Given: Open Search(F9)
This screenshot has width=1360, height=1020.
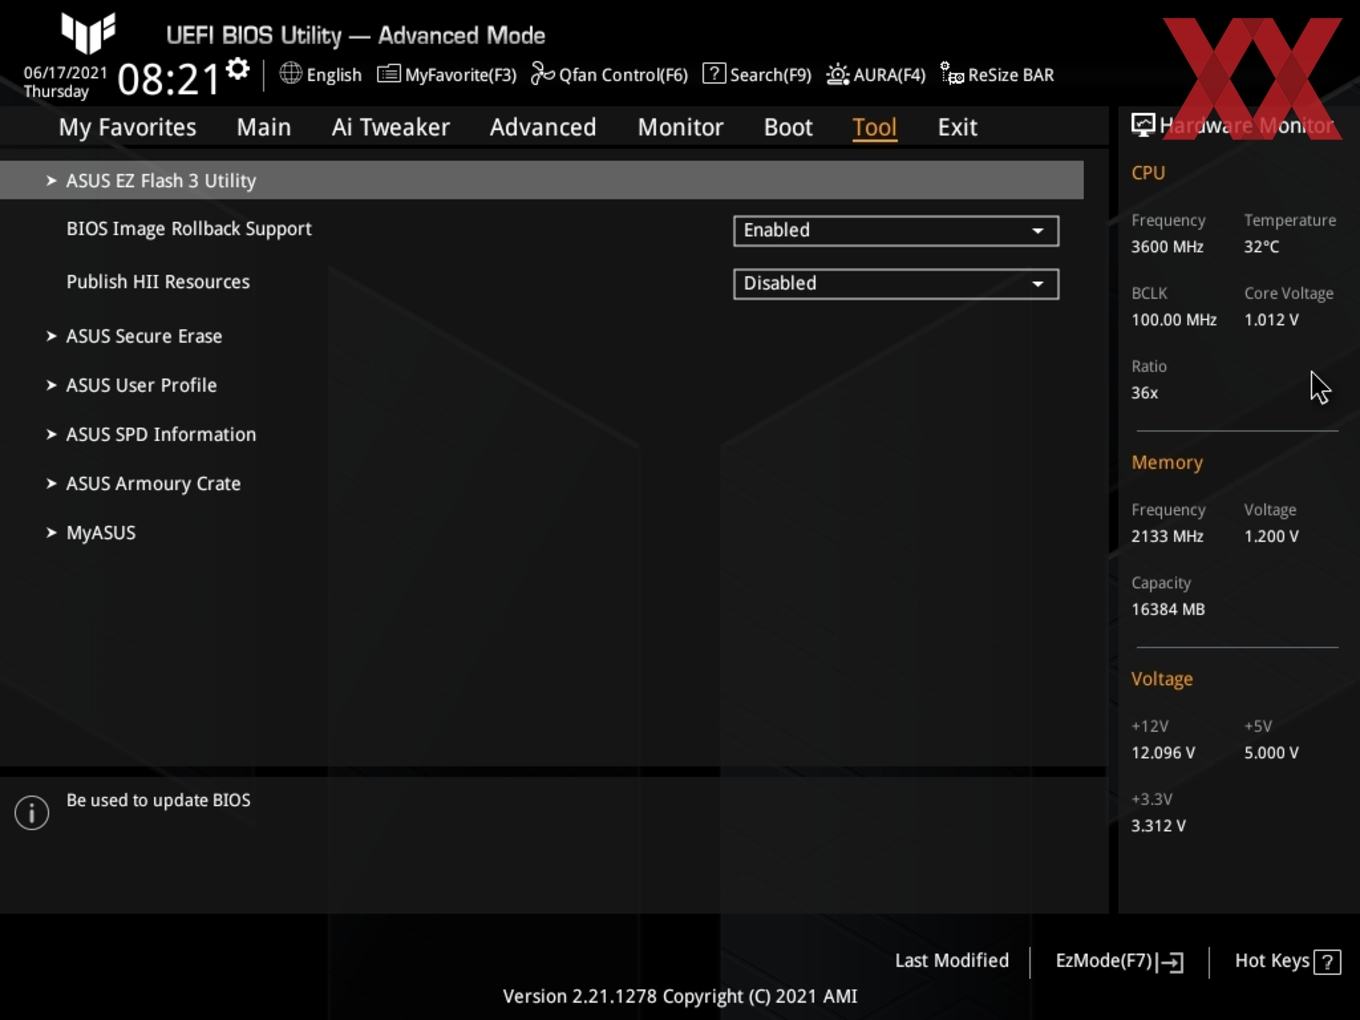Looking at the screenshot, I should [x=757, y=74].
